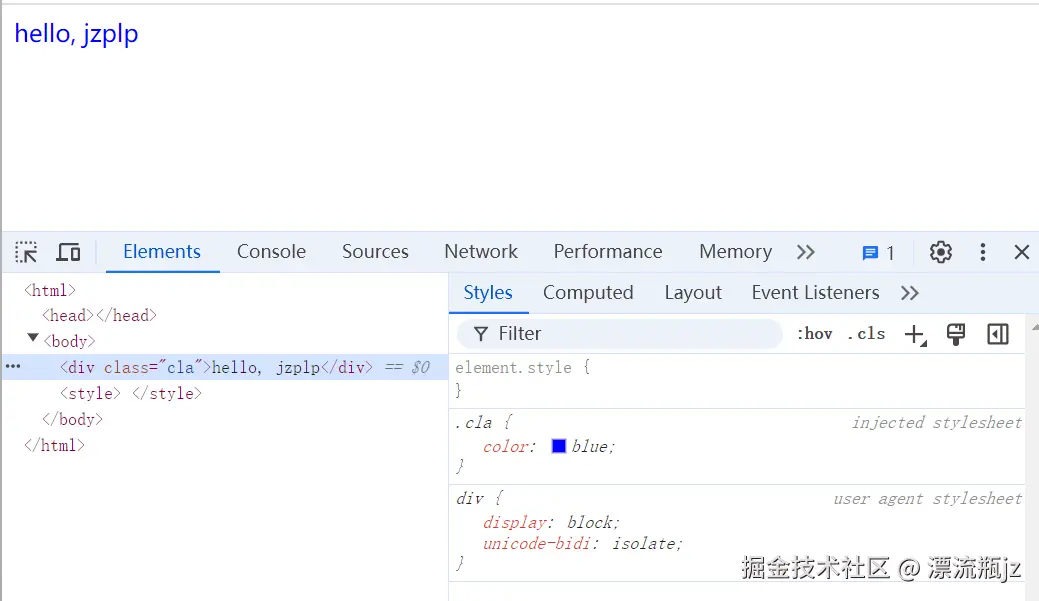Toggle device emulation mode
The height and width of the screenshot is (601, 1039).
68,252
